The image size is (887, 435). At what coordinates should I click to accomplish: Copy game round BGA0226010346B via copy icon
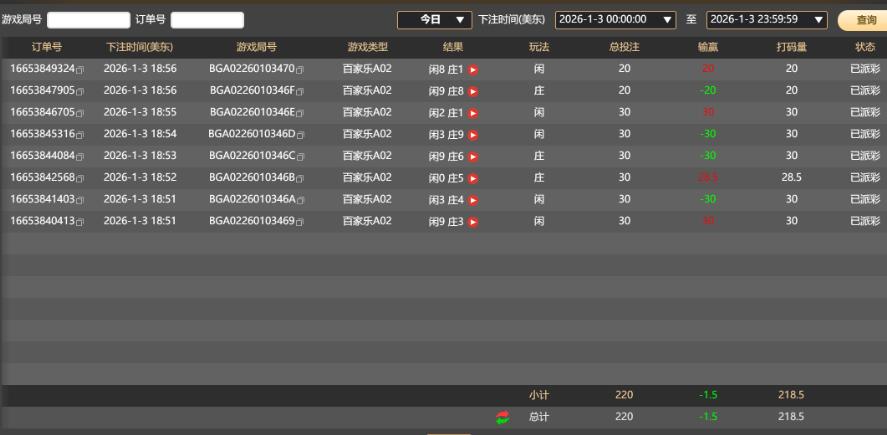tap(300, 179)
